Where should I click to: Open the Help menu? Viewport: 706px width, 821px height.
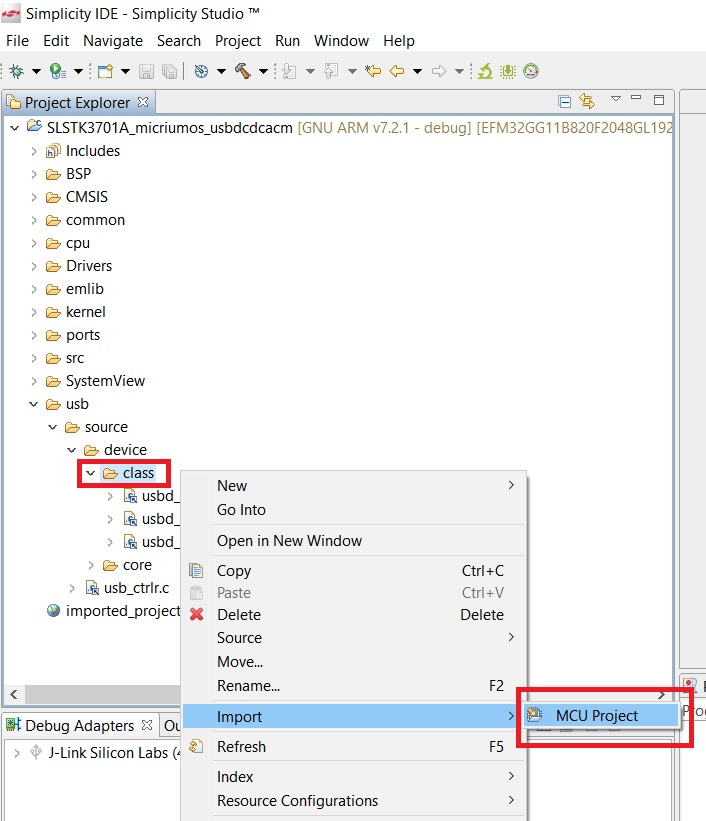[399, 41]
